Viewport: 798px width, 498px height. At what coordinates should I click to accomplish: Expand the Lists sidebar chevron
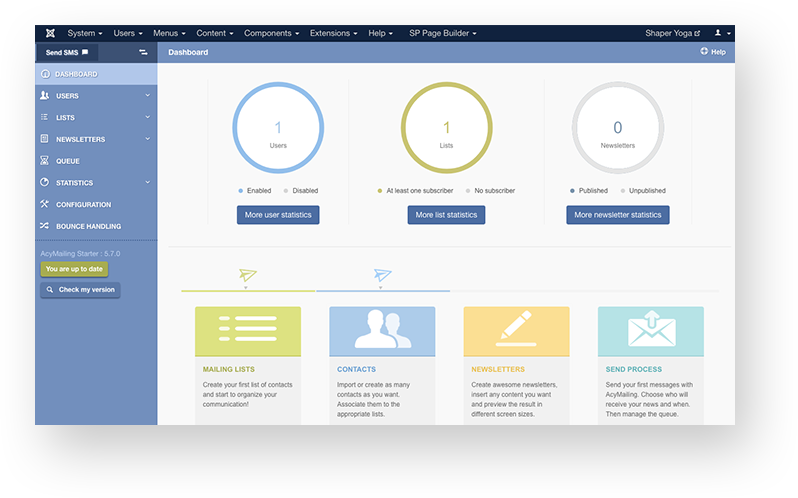148,117
